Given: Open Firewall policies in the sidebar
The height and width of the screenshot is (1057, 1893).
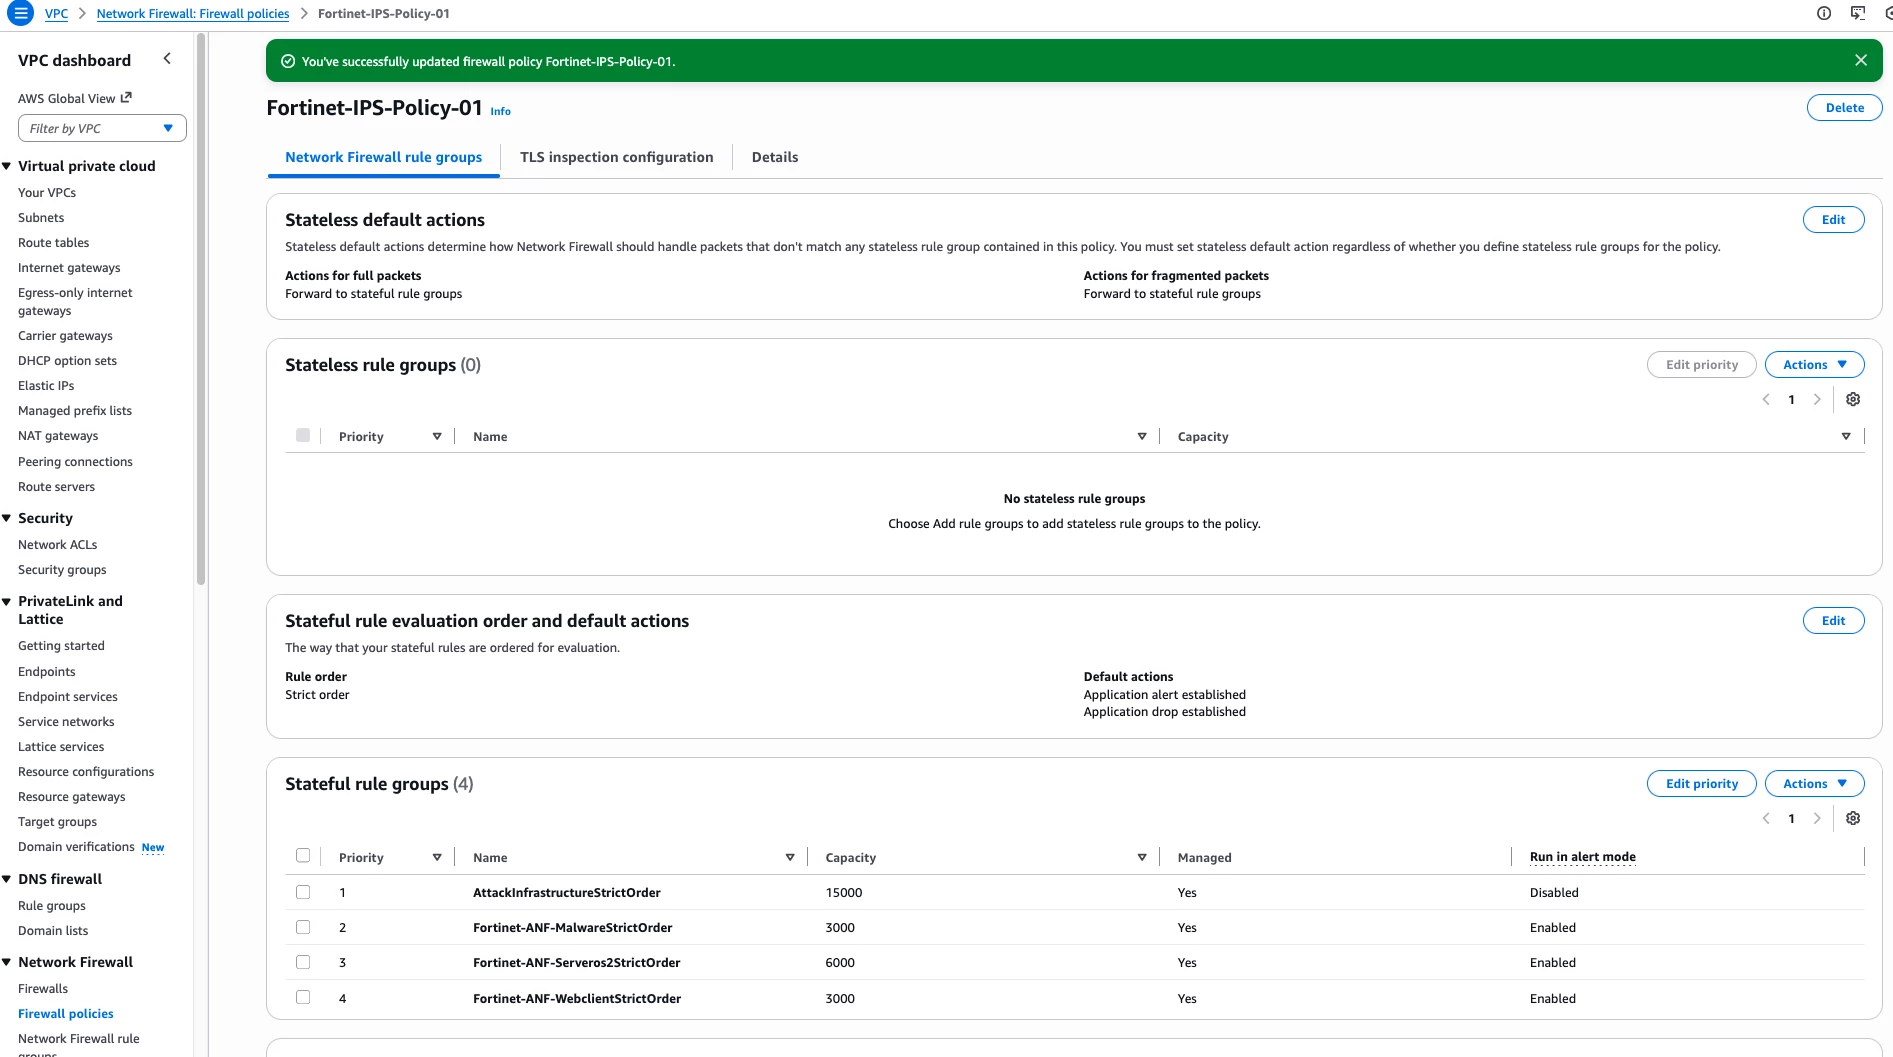Looking at the screenshot, I should (66, 1014).
